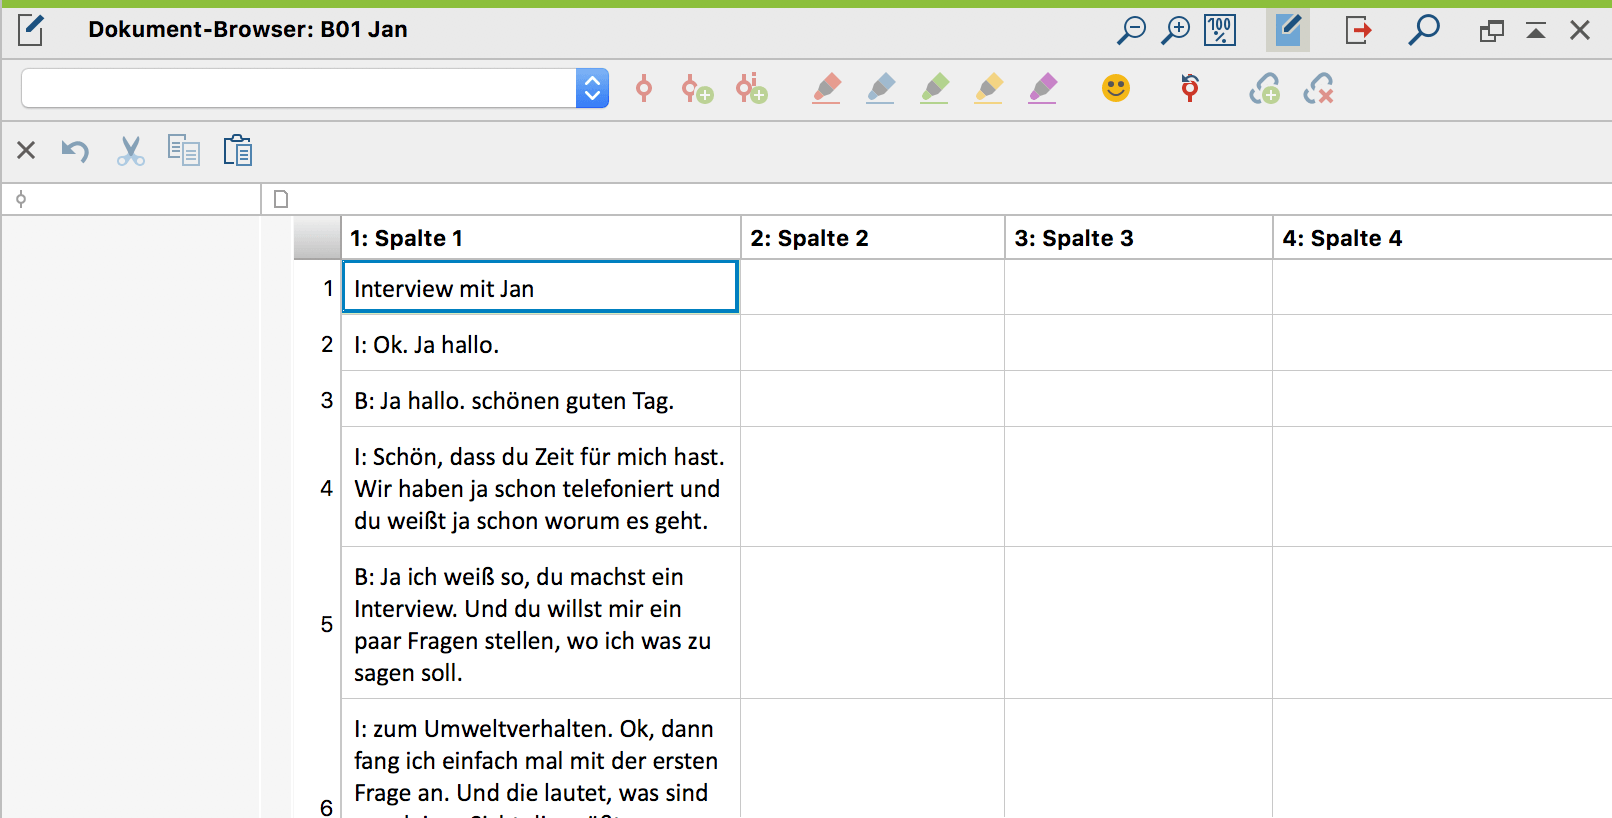Toggle Edit mode pencil button
Screen dimensions: 1612x818
[x=1288, y=30]
